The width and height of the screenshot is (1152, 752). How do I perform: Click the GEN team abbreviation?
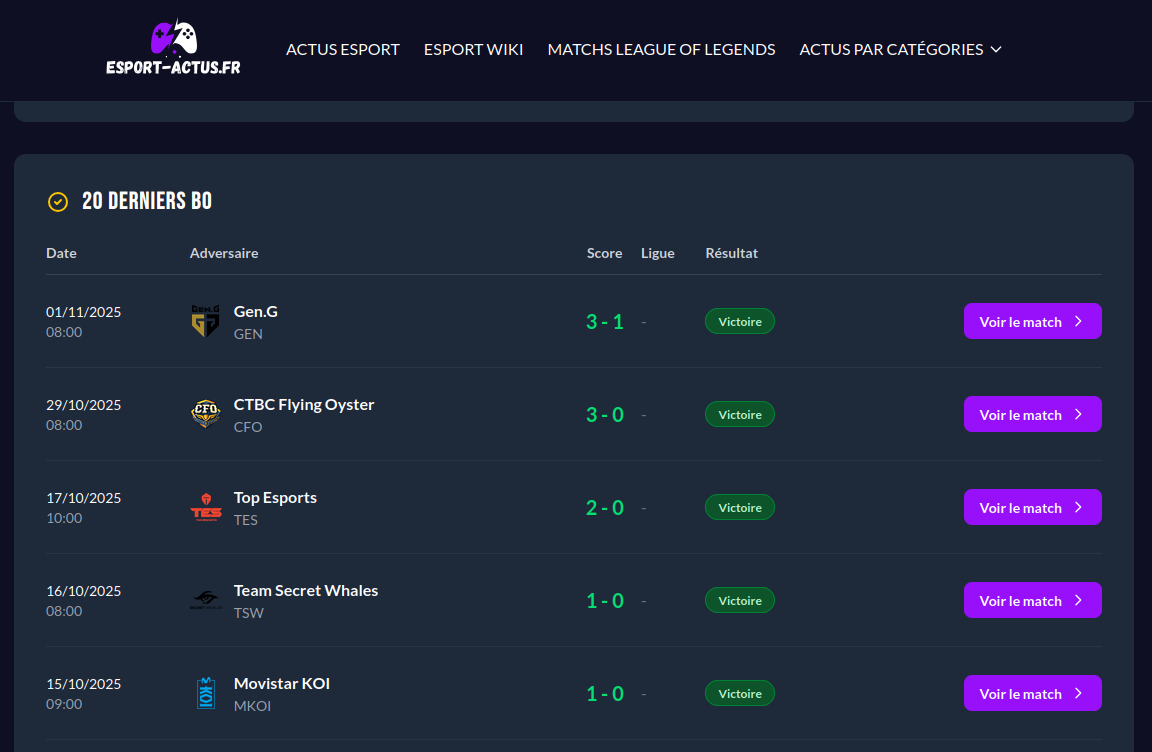click(248, 333)
